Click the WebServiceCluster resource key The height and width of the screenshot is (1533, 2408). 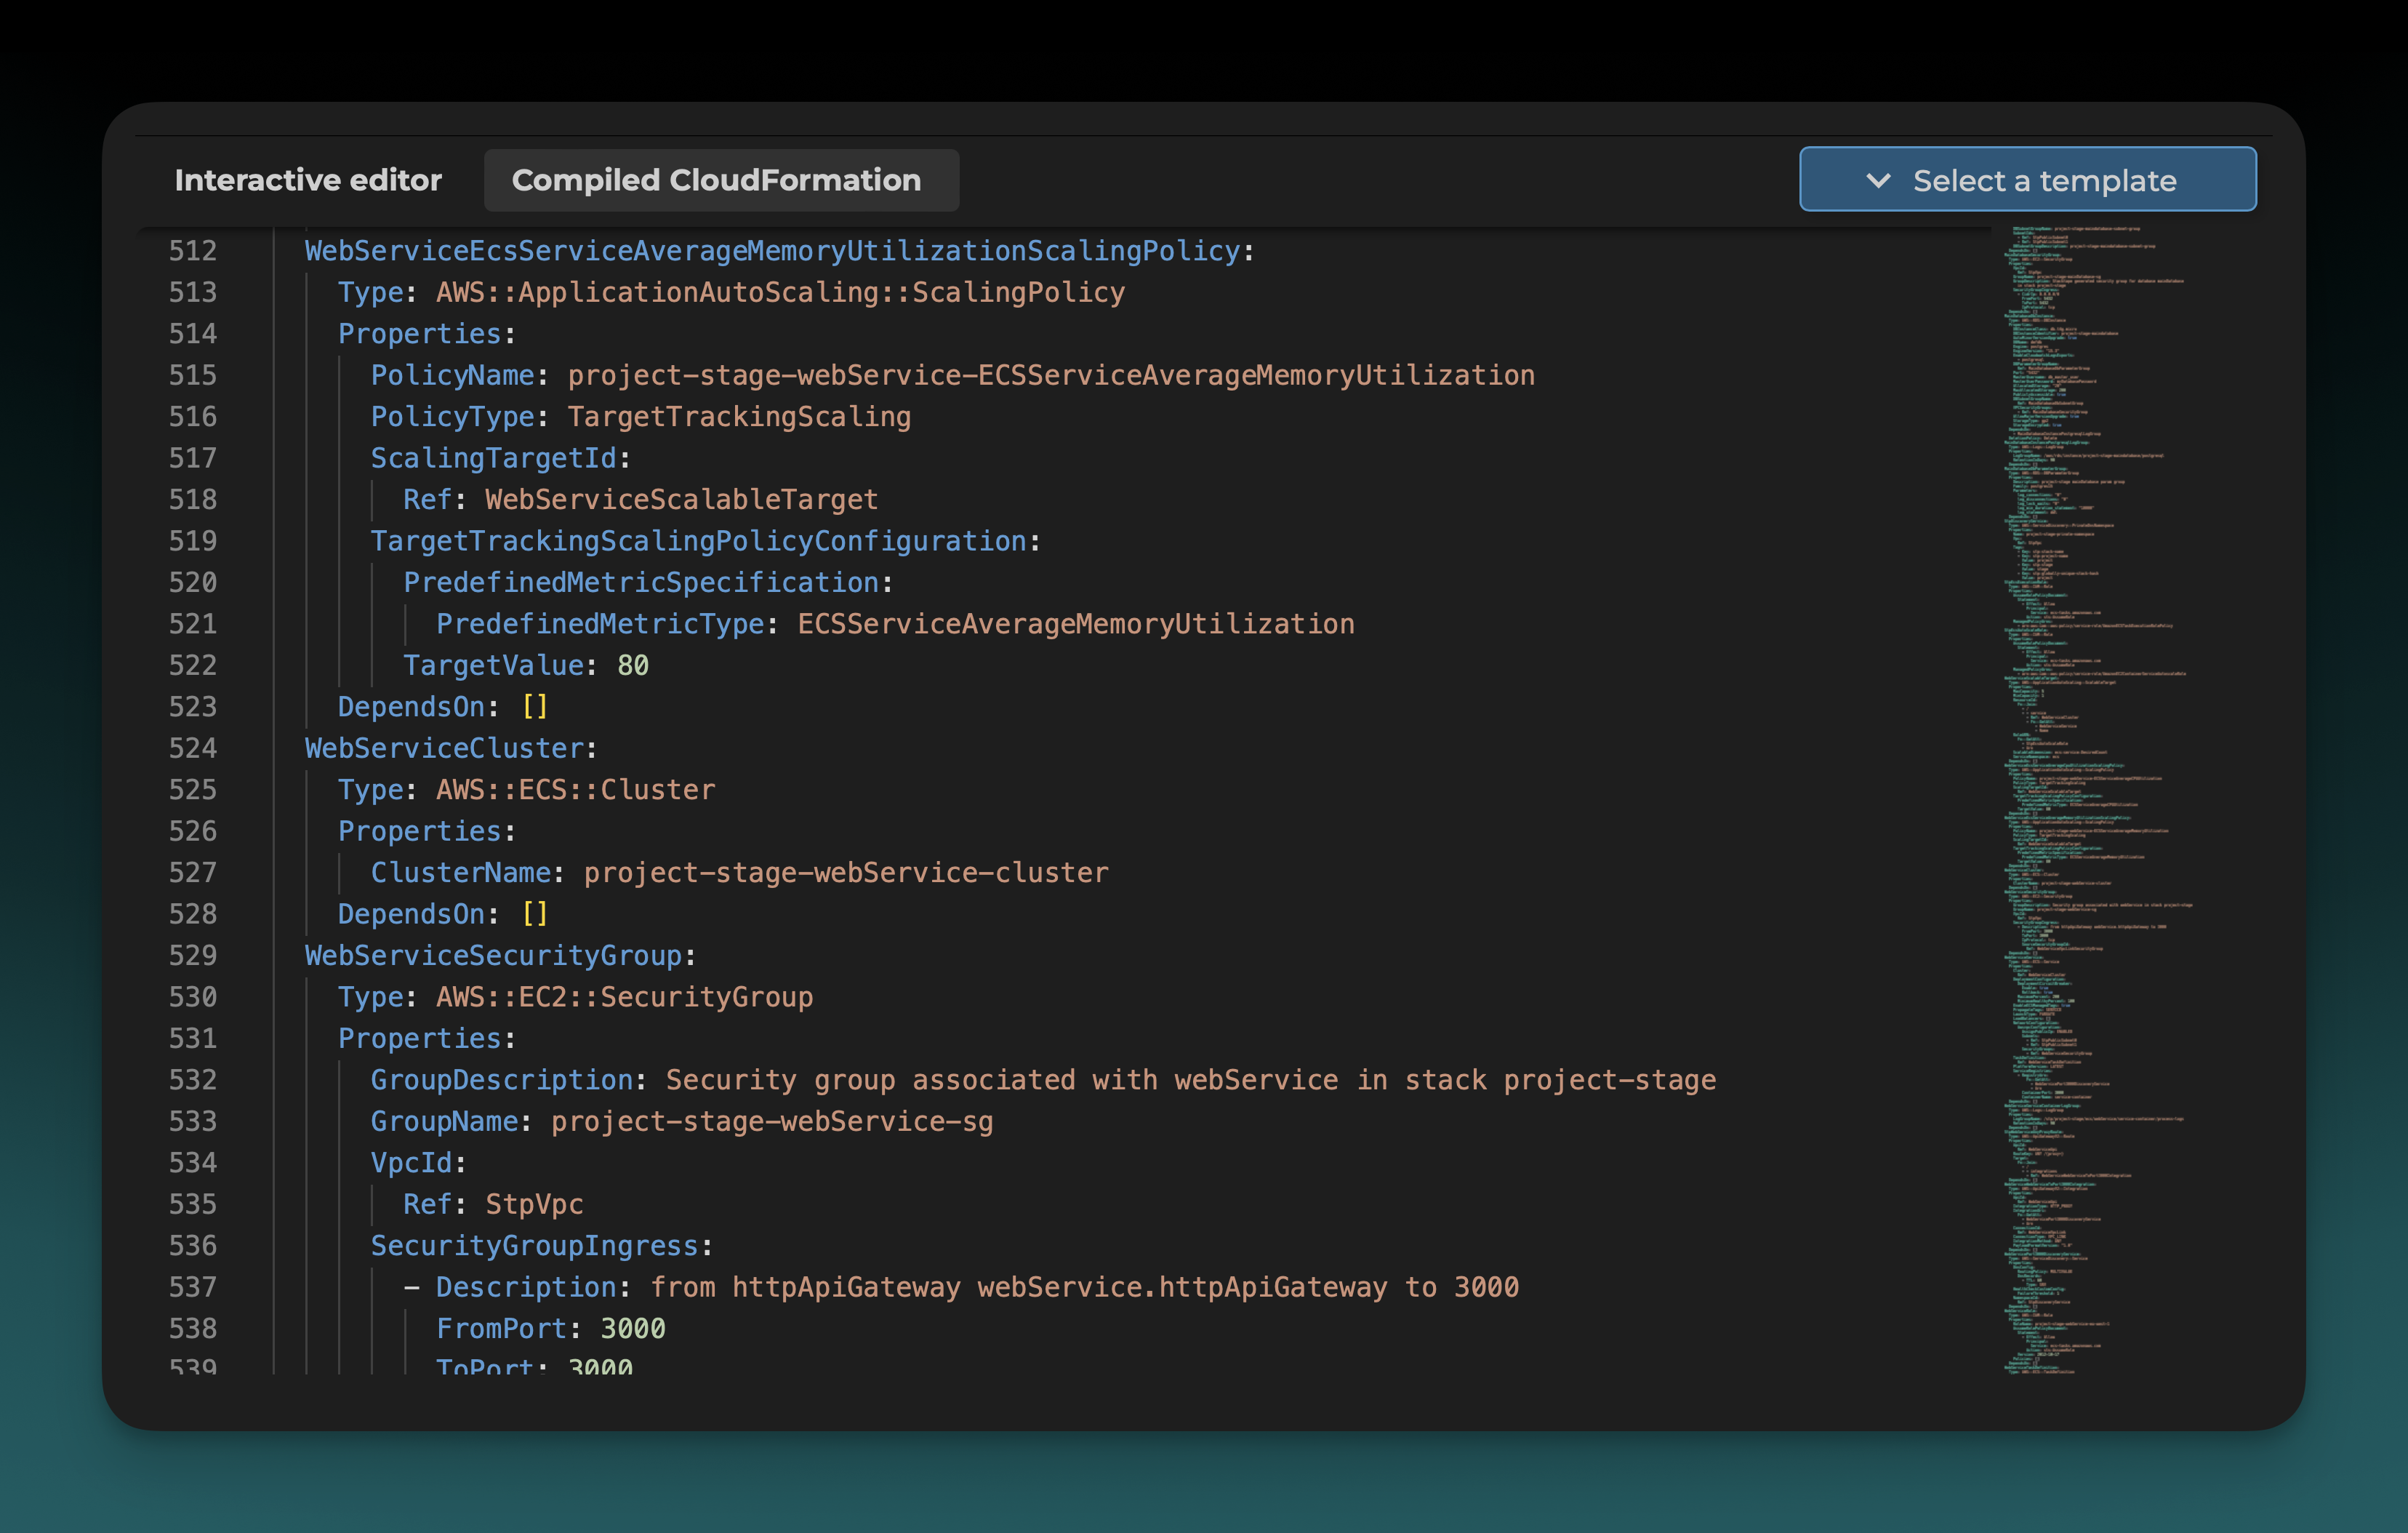(x=444, y=749)
